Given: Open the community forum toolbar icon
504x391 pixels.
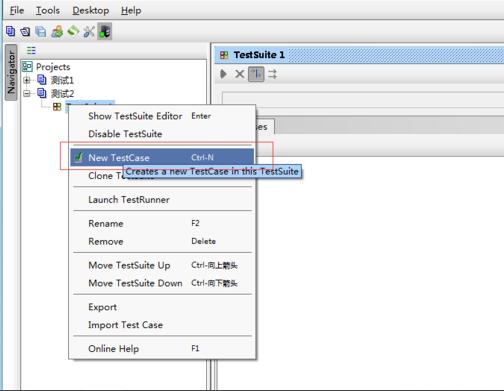Looking at the screenshot, I should coord(57,32).
